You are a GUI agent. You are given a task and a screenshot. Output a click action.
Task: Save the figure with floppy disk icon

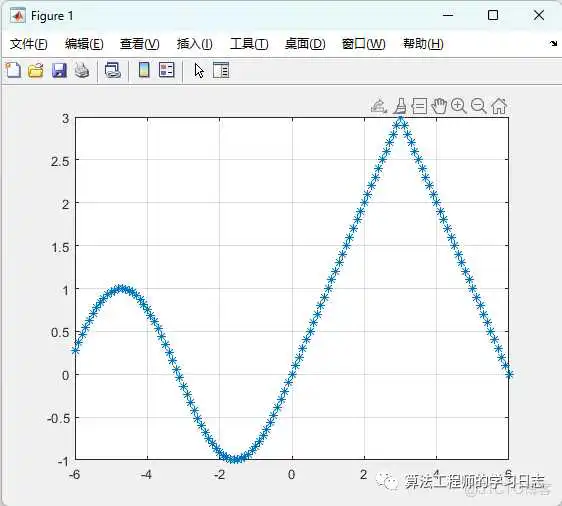(x=59, y=70)
